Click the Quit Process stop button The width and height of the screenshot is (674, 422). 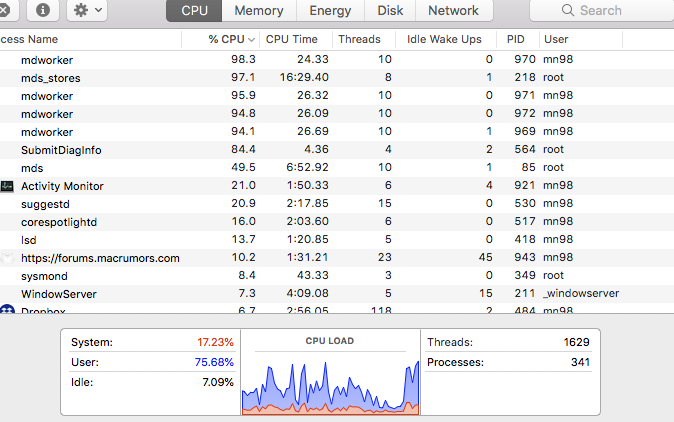tap(6, 10)
